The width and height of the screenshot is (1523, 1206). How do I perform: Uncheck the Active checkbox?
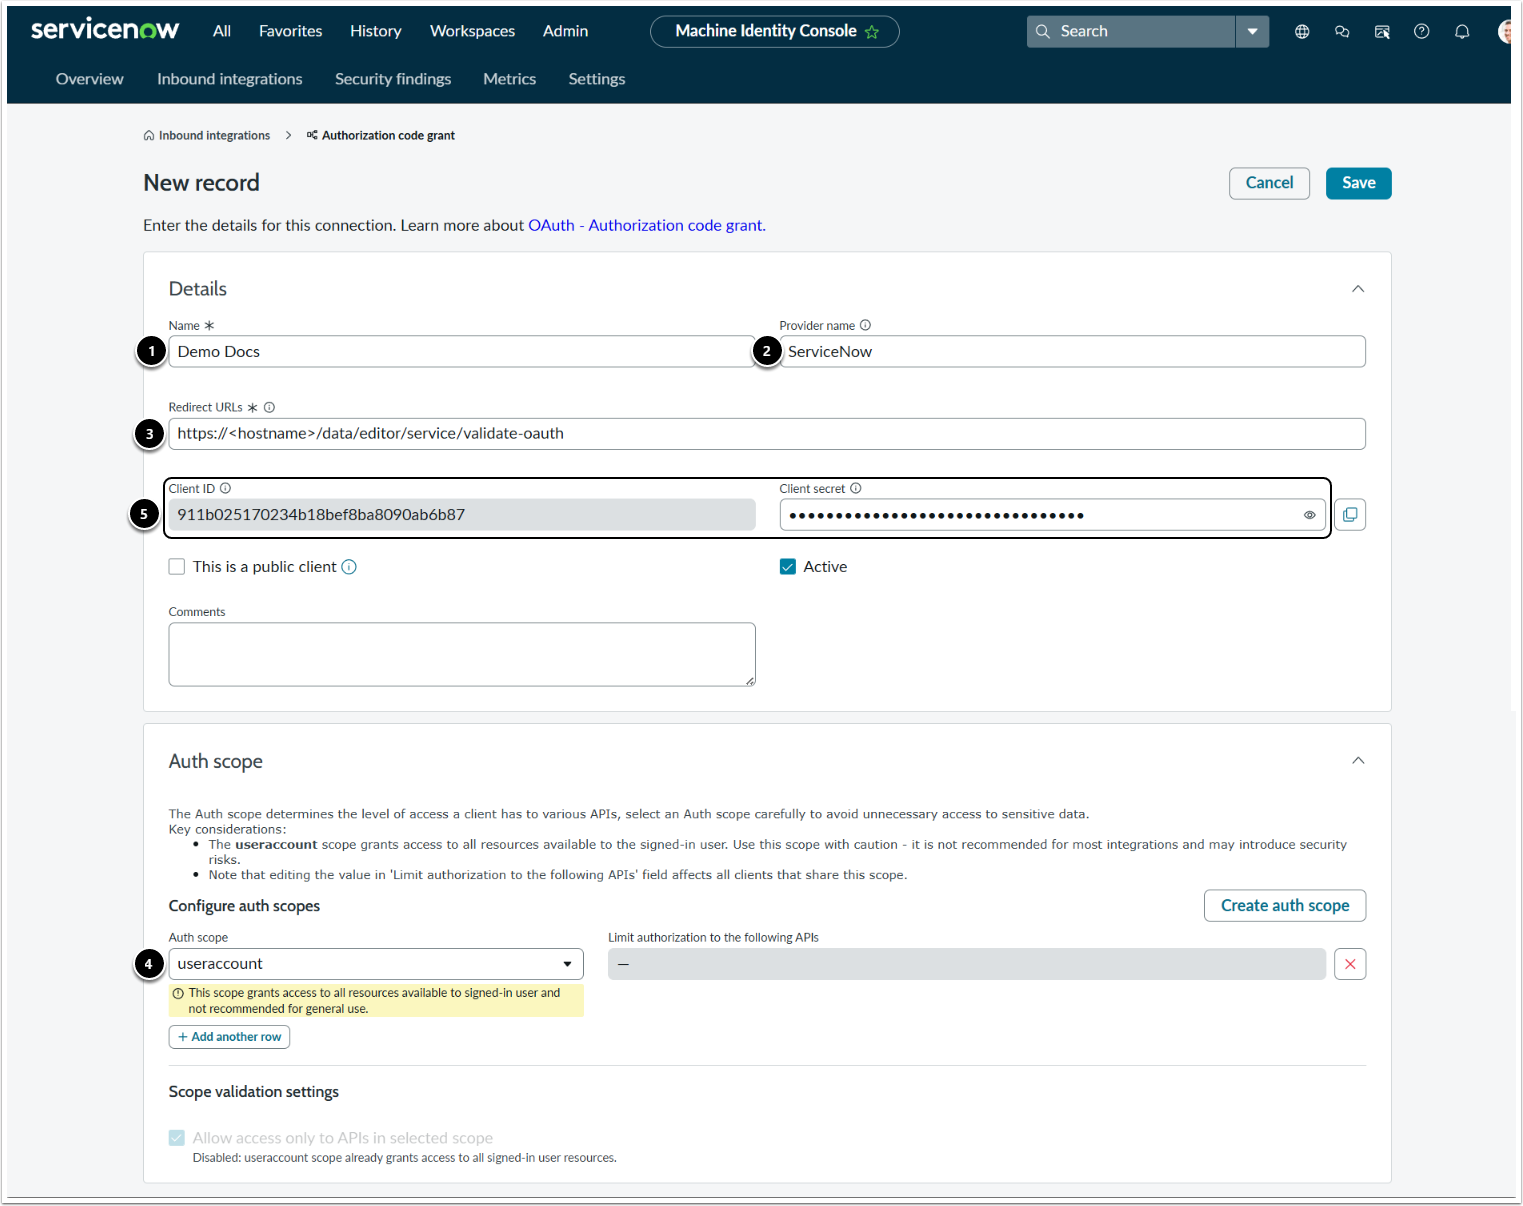click(x=788, y=567)
